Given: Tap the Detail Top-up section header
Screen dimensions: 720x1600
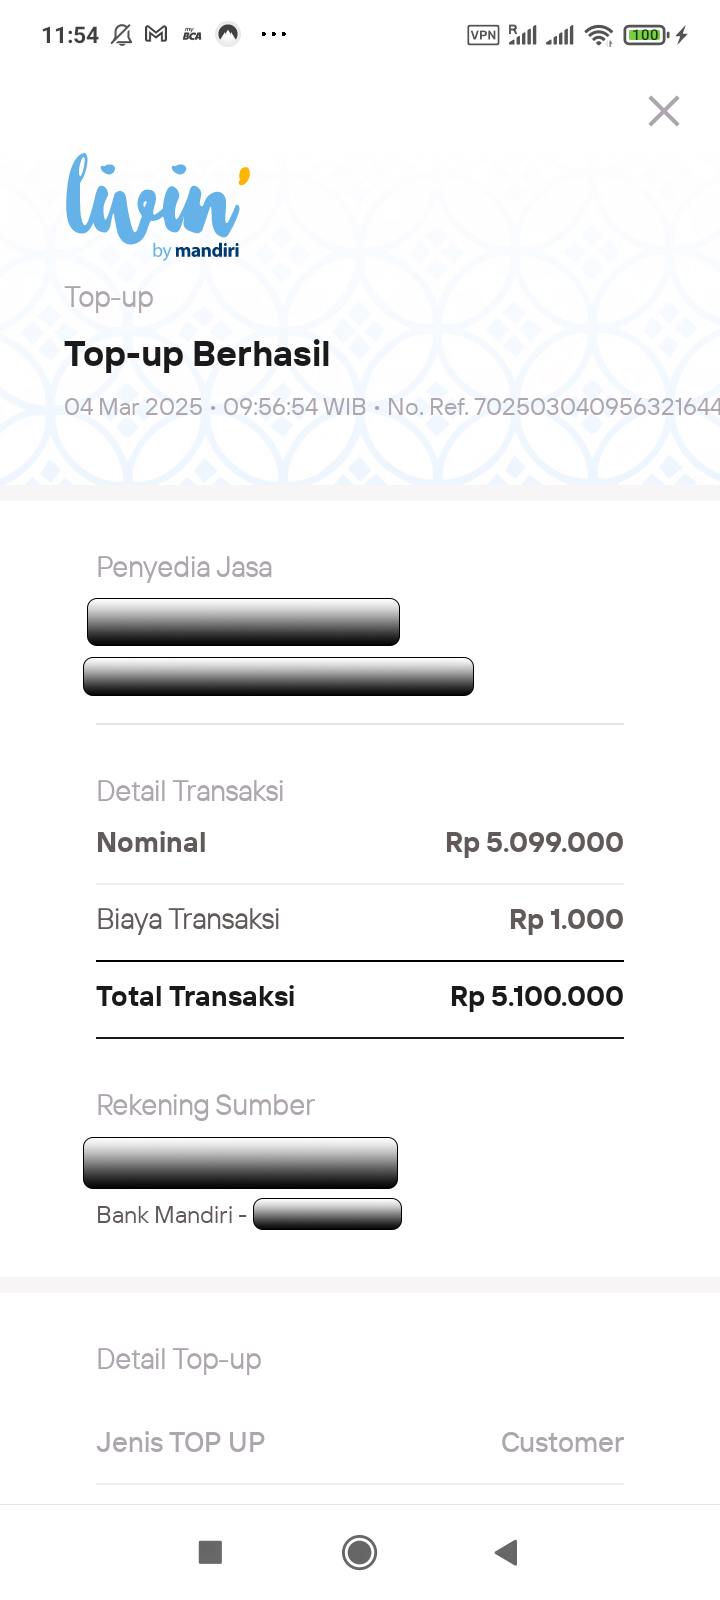Looking at the screenshot, I should [179, 1360].
